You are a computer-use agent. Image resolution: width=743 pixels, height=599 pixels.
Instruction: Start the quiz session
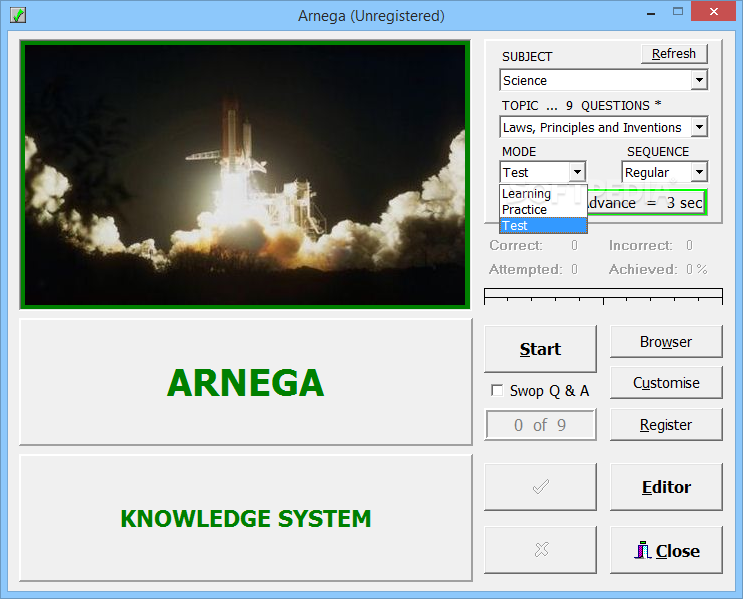pos(540,349)
